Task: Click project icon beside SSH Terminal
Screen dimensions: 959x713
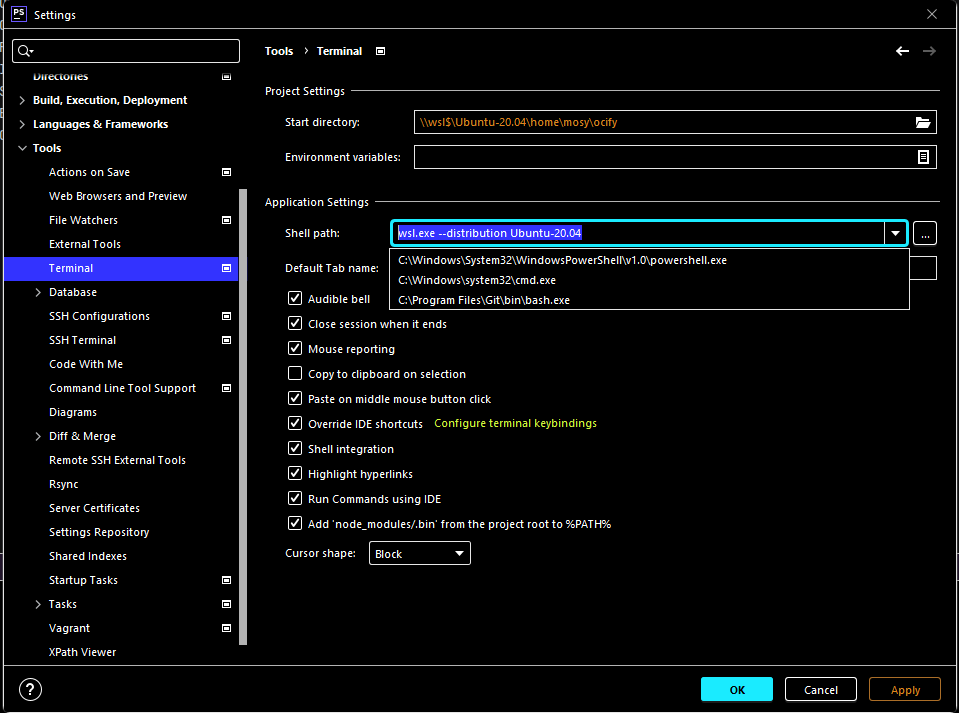Action: click(x=226, y=340)
